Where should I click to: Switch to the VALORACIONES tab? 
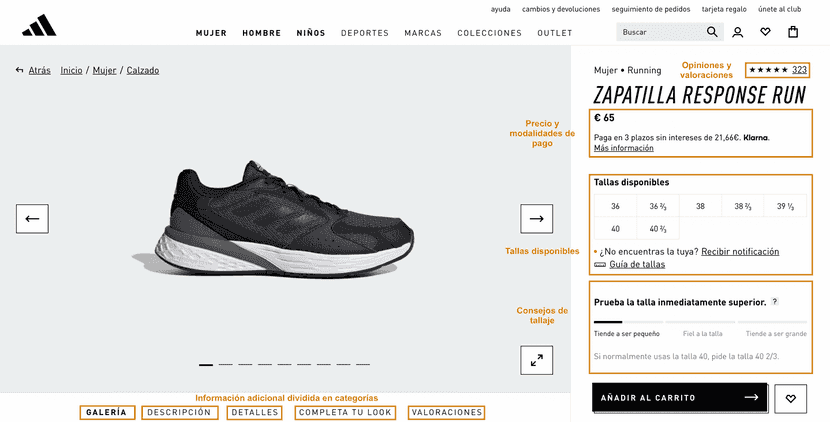click(446, 412)
